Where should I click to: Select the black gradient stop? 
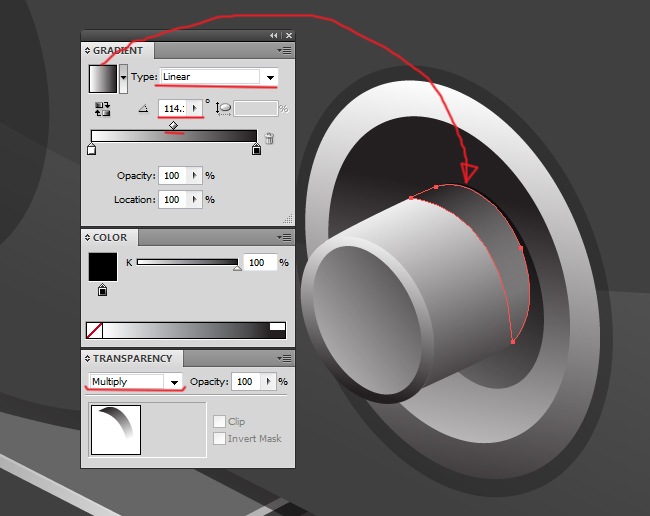click(x=257, y=149)
